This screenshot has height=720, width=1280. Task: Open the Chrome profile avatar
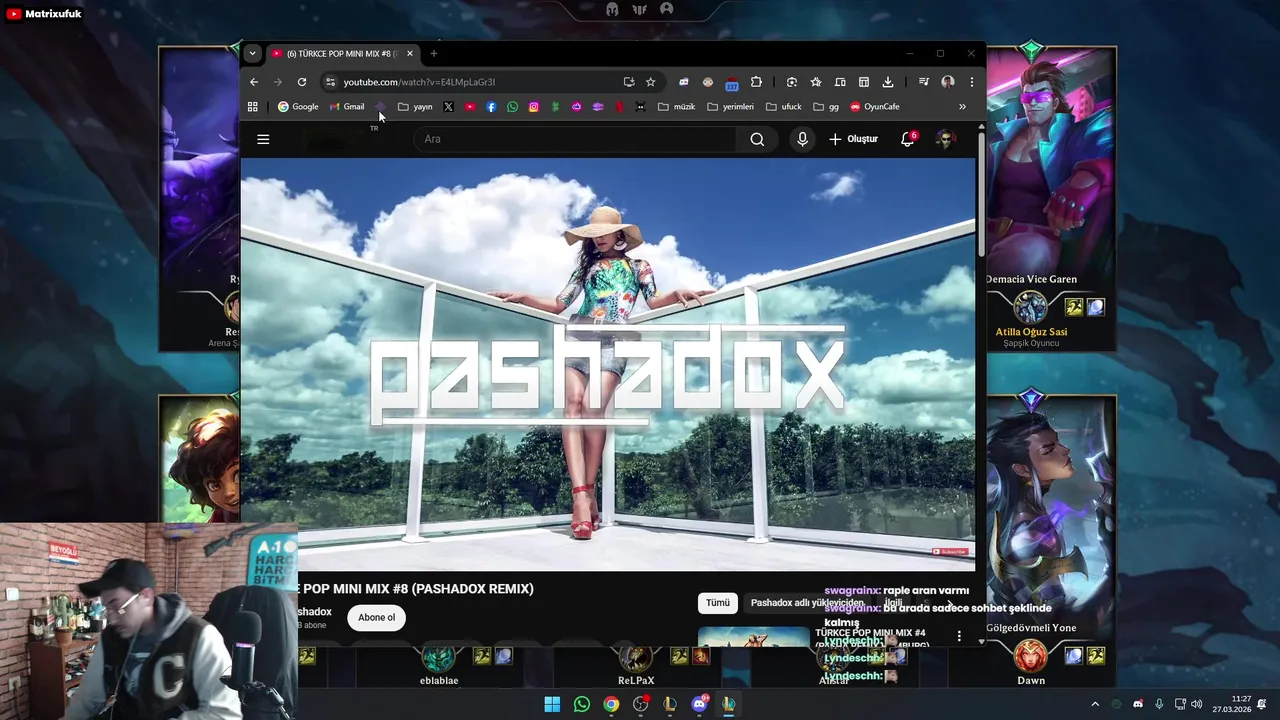coord(947,82)
